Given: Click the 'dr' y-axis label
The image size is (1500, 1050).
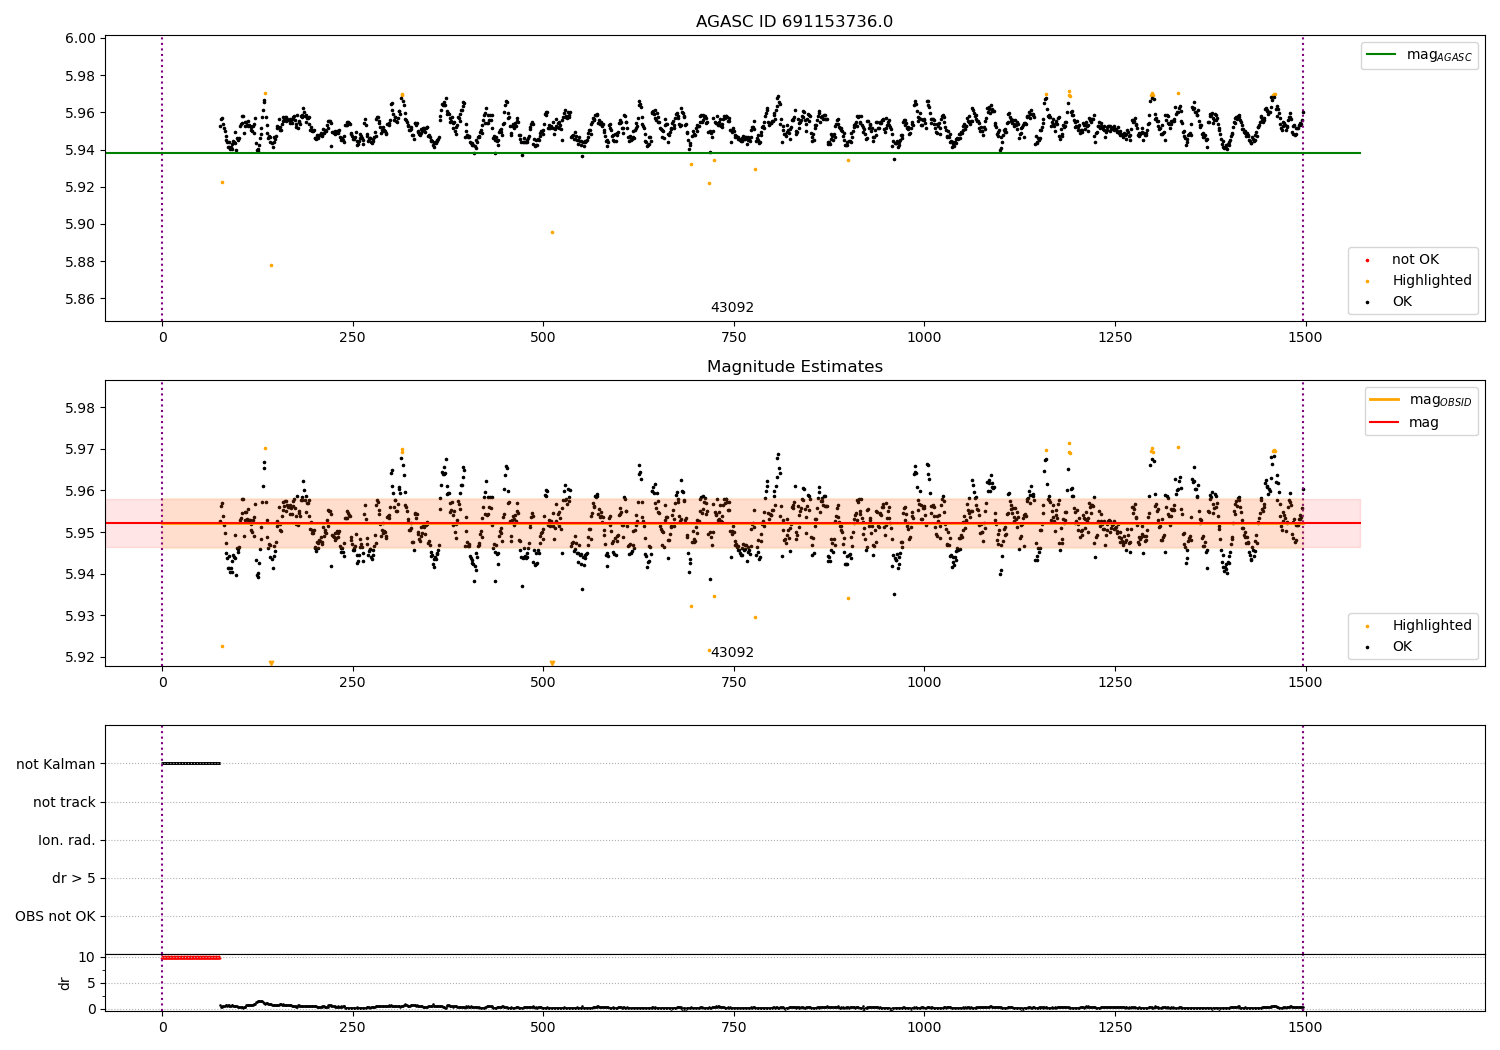Looking at the screenshot, I should point(65,983).
